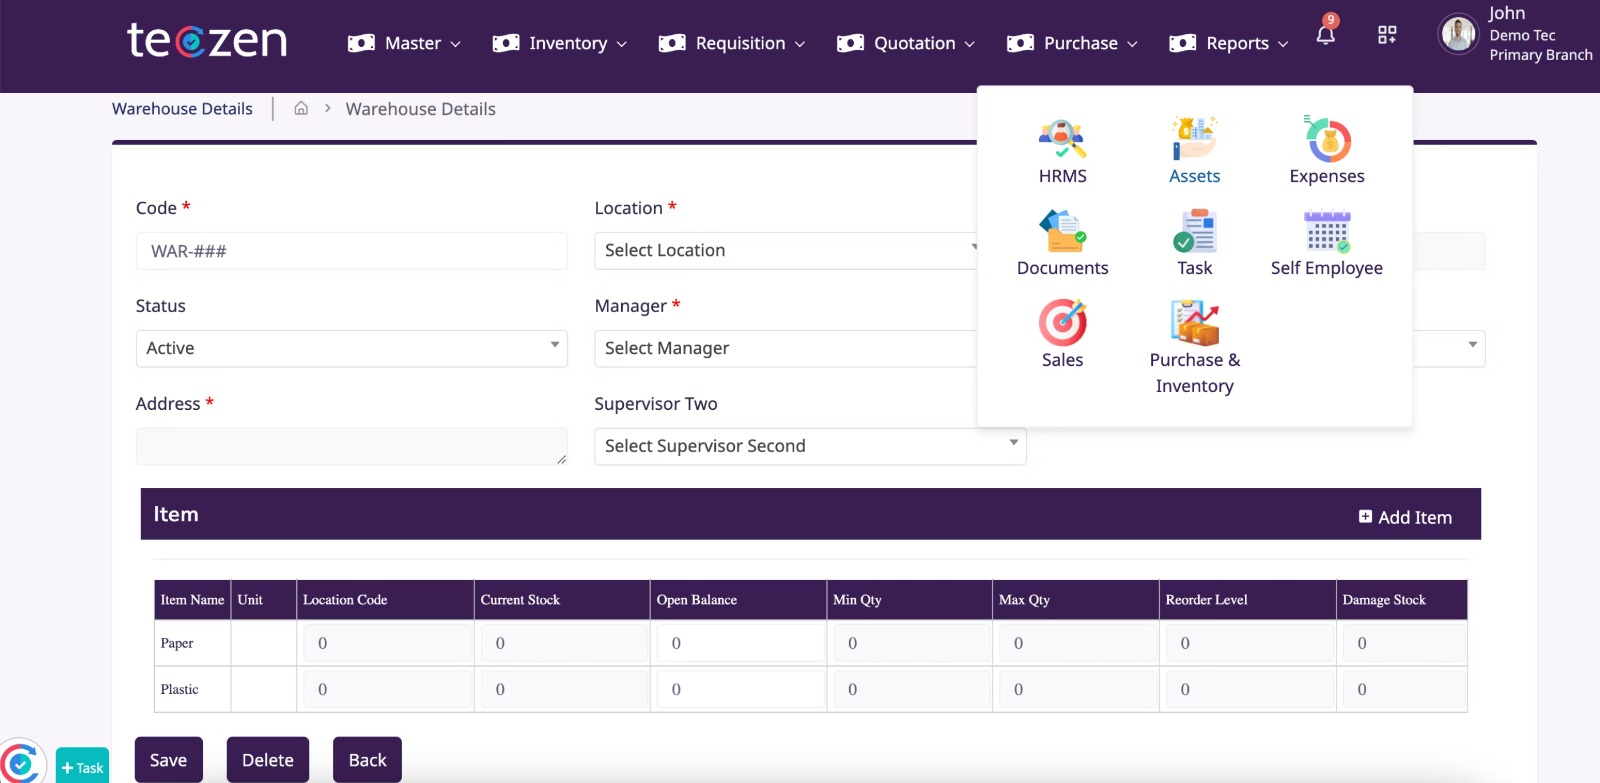This screenshot has height=783, width=1600.
Task: Open the Reports menu
Action: 1229,44
